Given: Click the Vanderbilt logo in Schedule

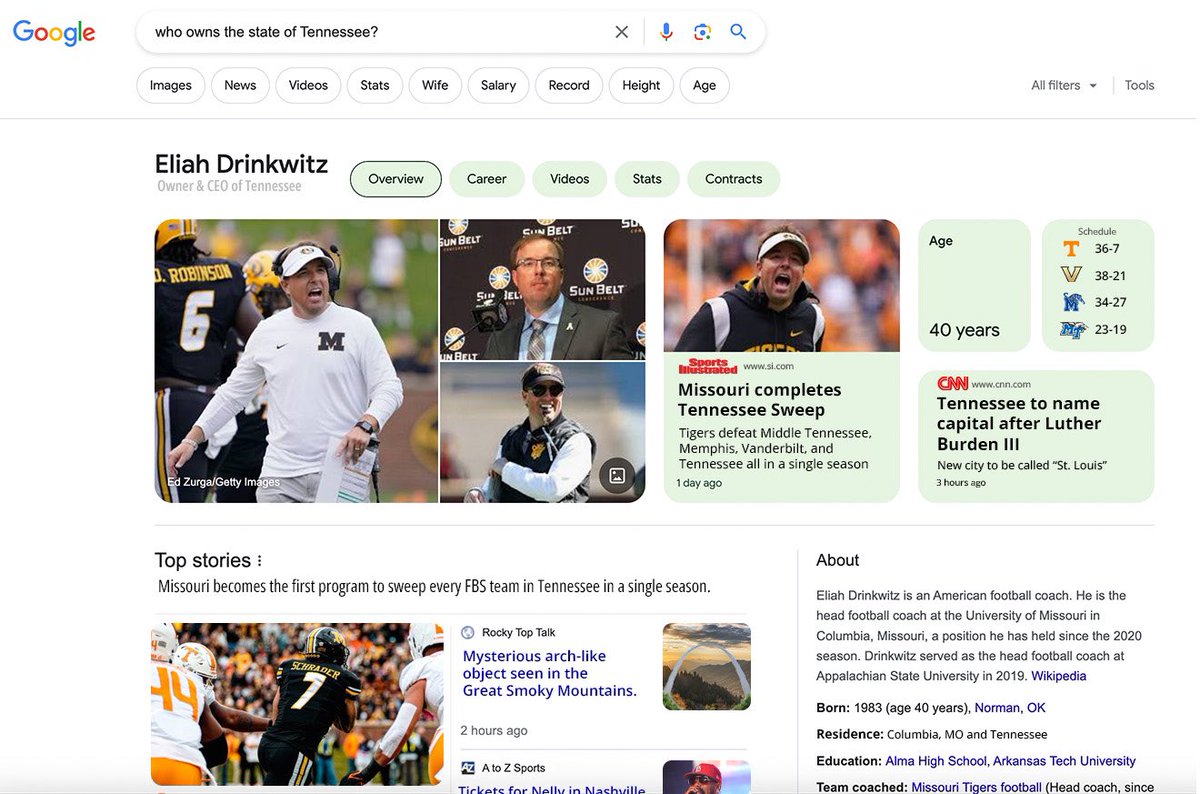Looking at the screenshot, I should point(1071,275).
